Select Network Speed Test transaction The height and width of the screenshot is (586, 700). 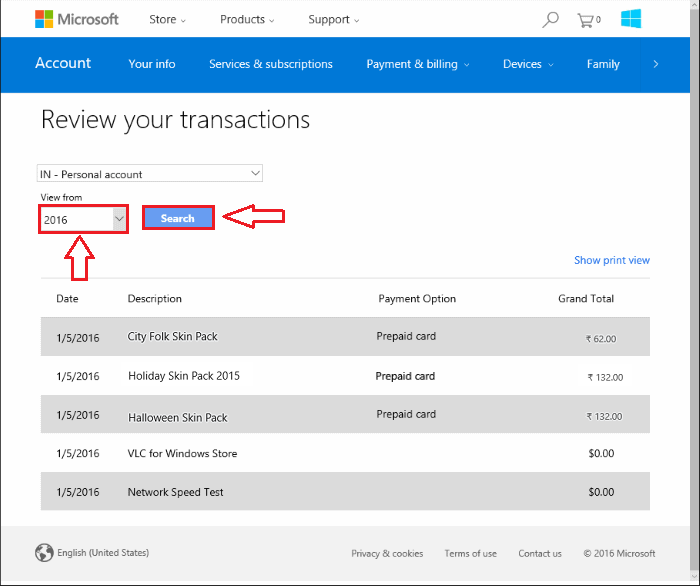point(345,491)
